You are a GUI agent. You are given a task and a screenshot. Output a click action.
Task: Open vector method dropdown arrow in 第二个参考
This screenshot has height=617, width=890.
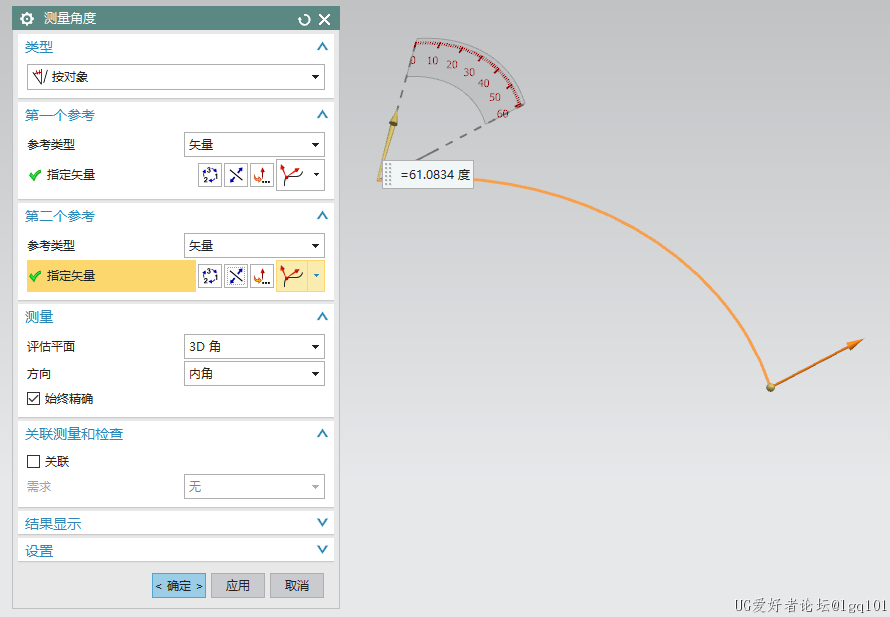pyautogui.click(x=316, y=276)
